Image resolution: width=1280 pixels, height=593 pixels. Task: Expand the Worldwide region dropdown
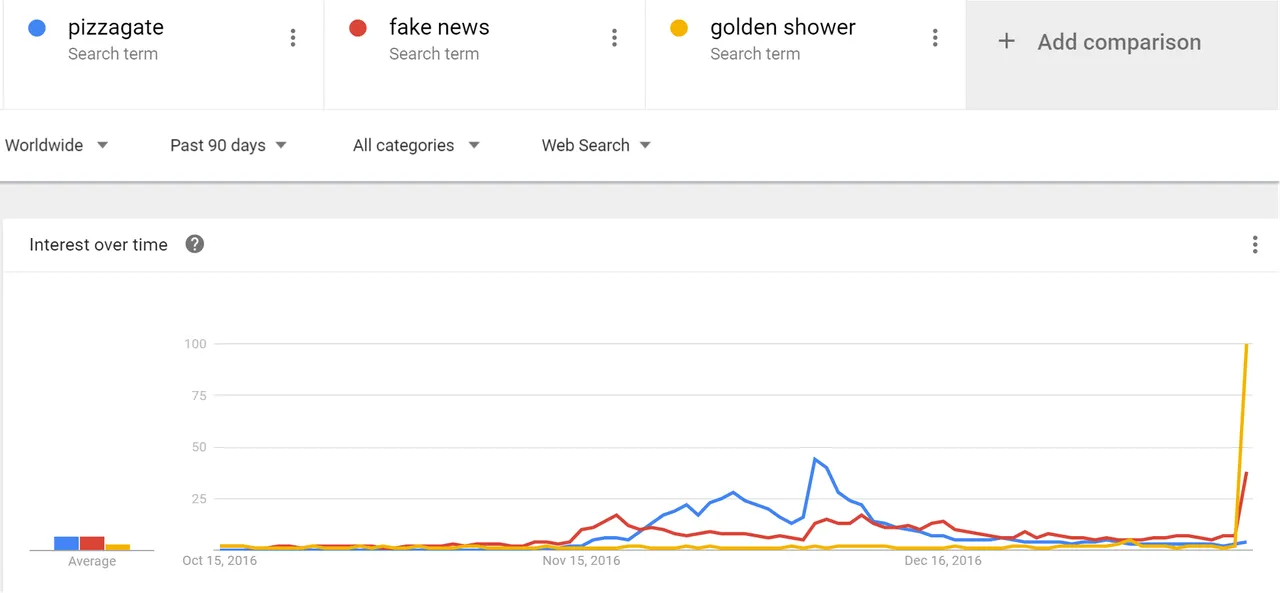tap(57, 145)
